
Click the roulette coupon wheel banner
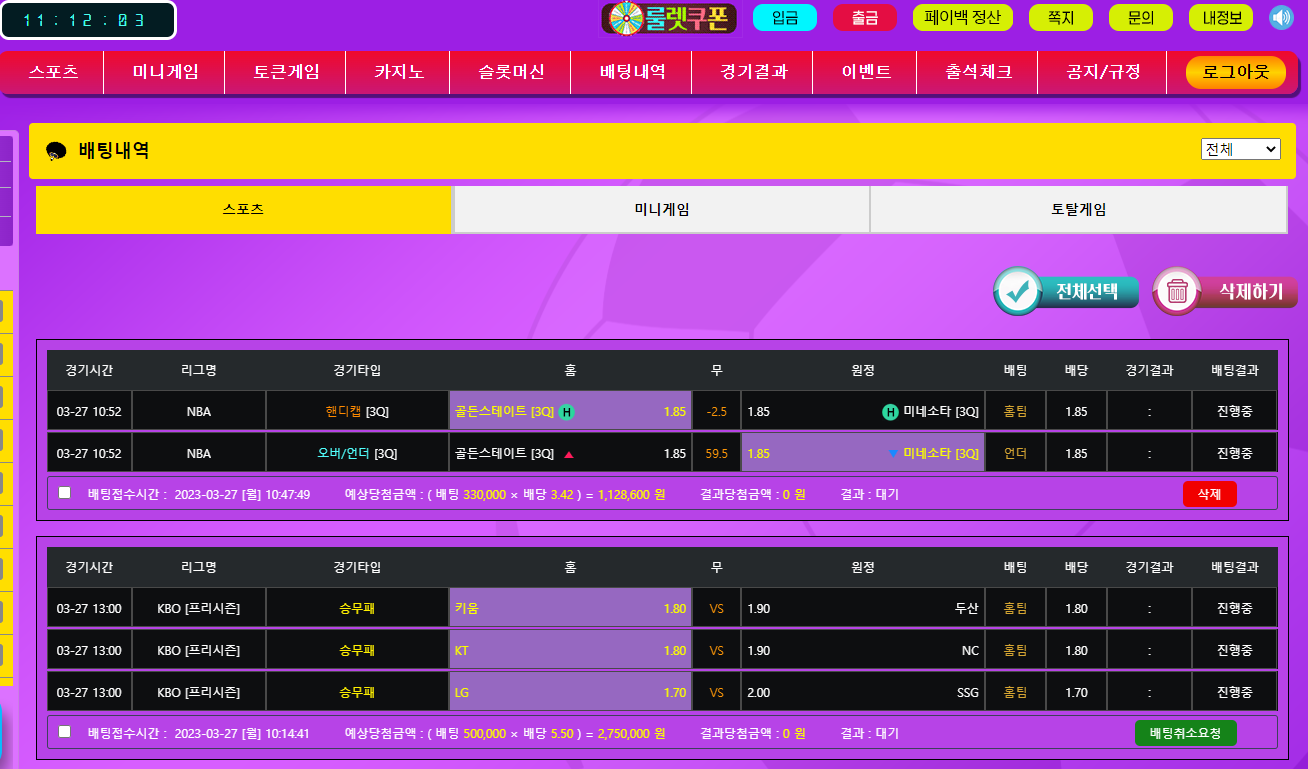(669, 18)
